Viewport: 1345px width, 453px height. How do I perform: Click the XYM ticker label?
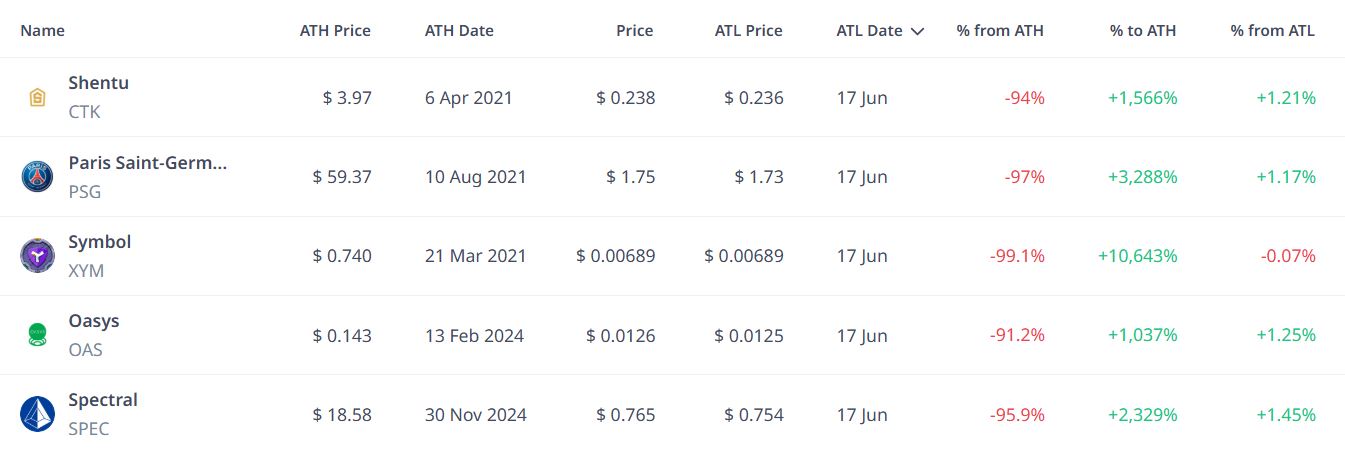click(86, 271)
